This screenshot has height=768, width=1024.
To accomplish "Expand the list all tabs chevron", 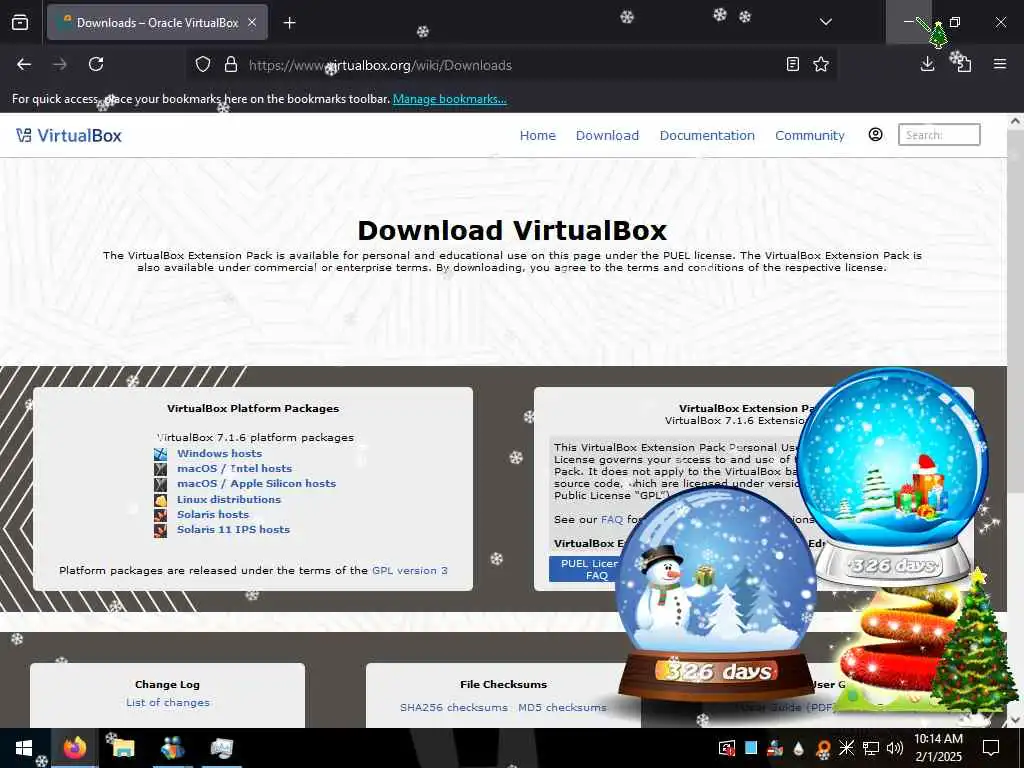I will (825, 22).
